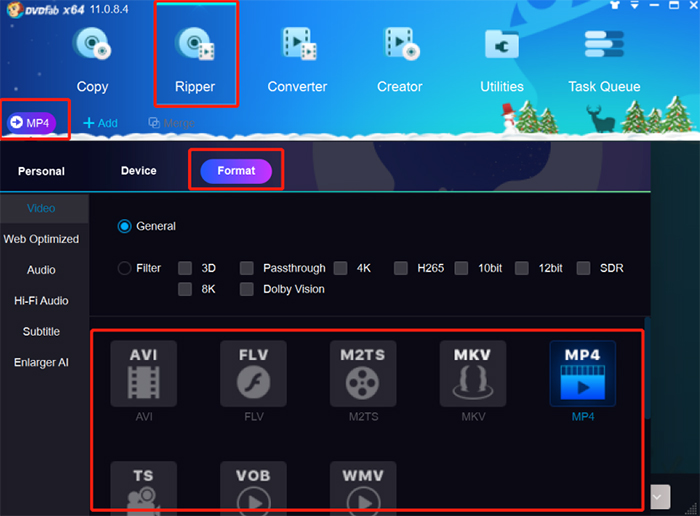
Task: Click the Add button
Action: click(x=100, y=123)
